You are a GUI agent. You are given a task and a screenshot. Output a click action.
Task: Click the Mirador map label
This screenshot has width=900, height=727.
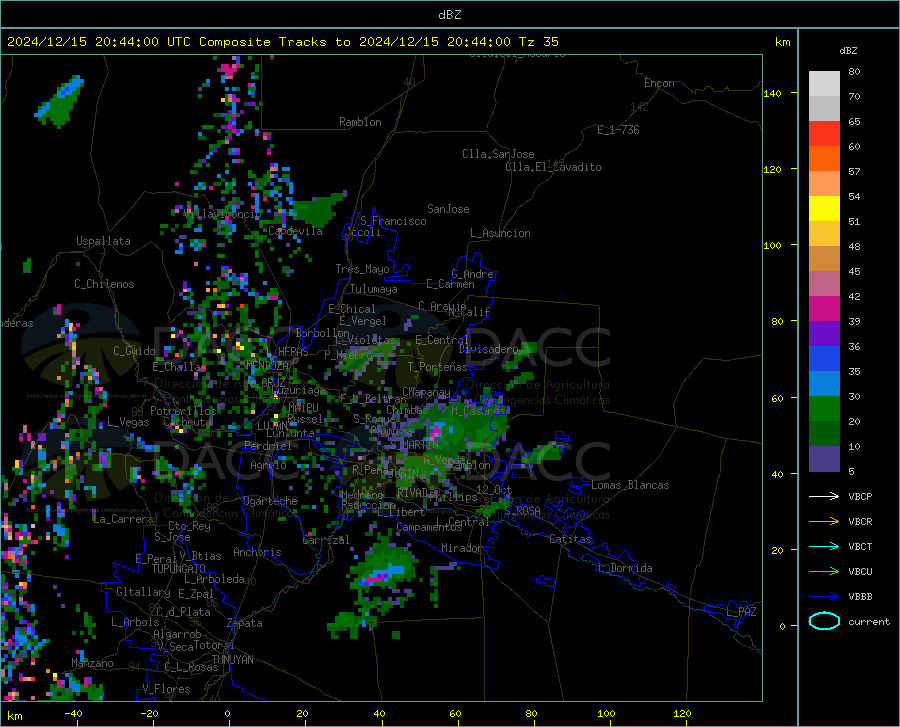click(x=461, y=549)
